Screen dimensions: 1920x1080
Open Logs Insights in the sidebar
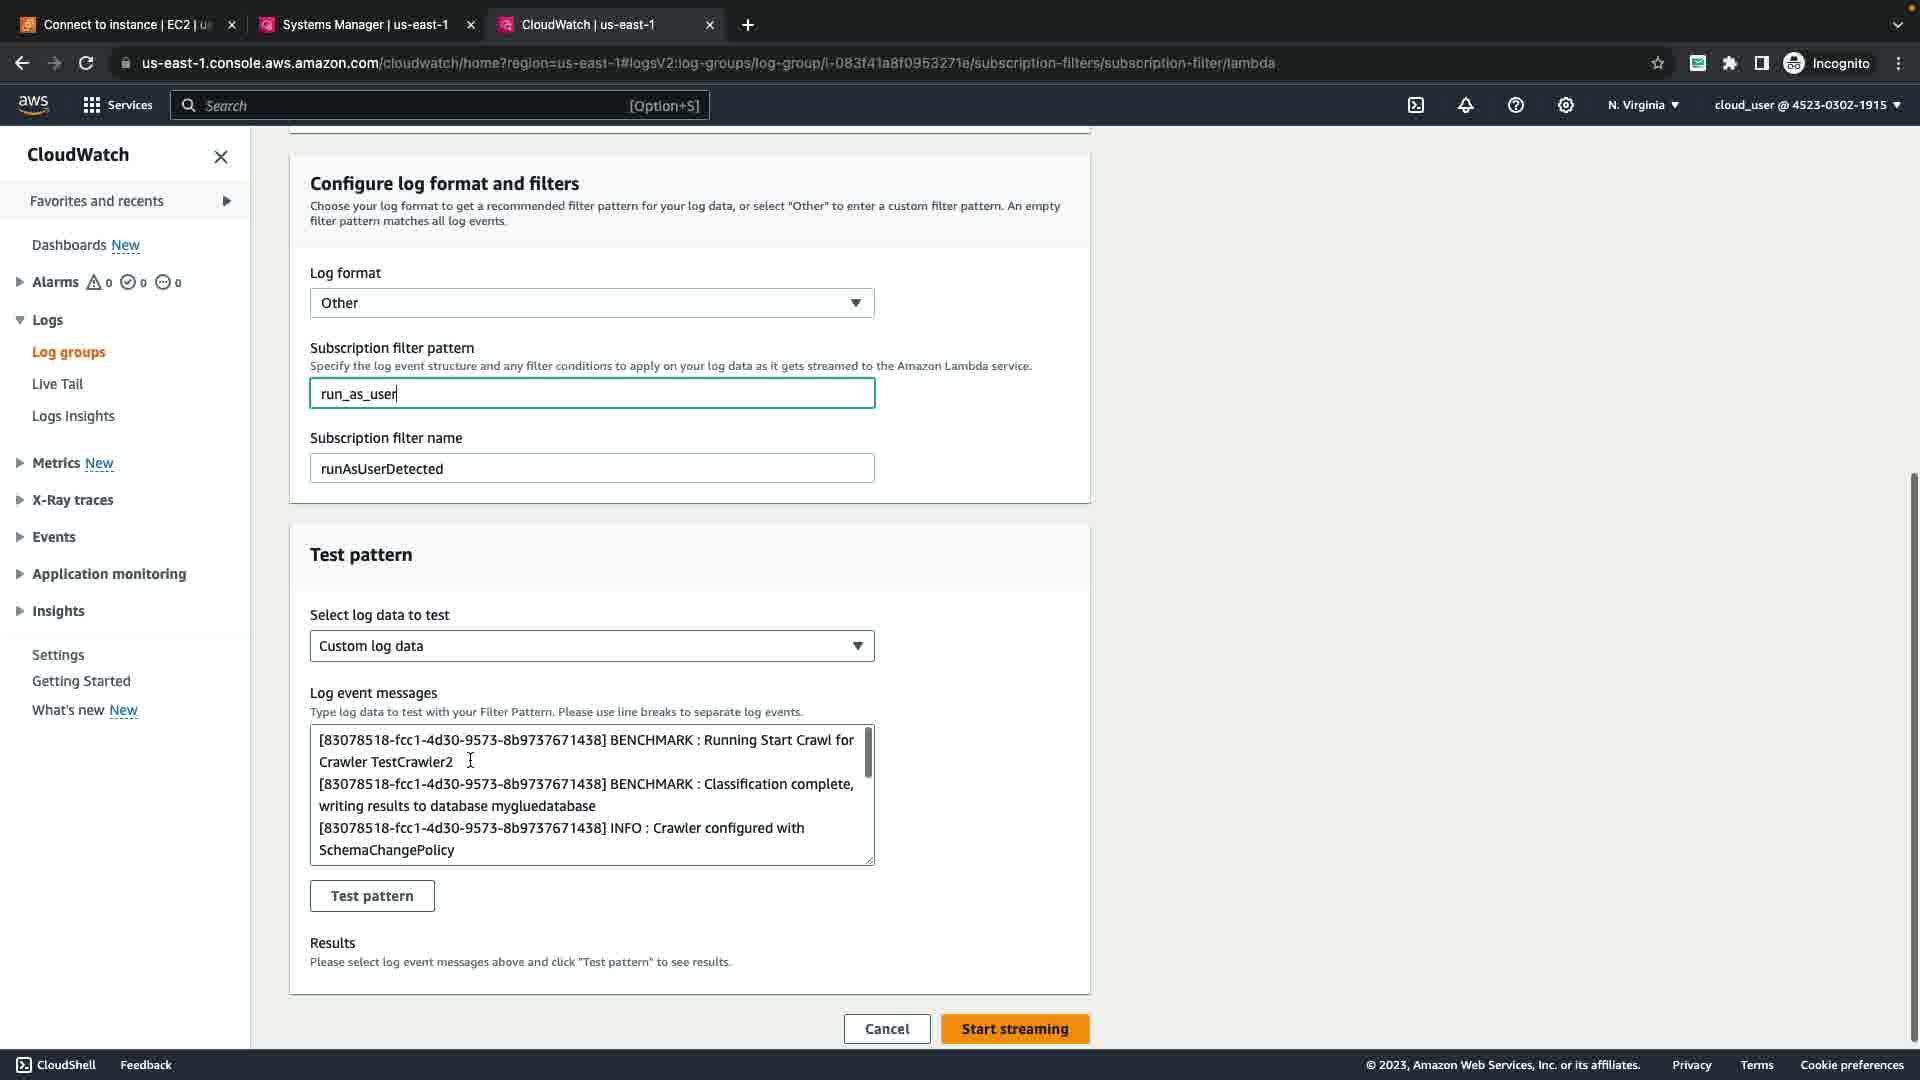tap(73, 416)
